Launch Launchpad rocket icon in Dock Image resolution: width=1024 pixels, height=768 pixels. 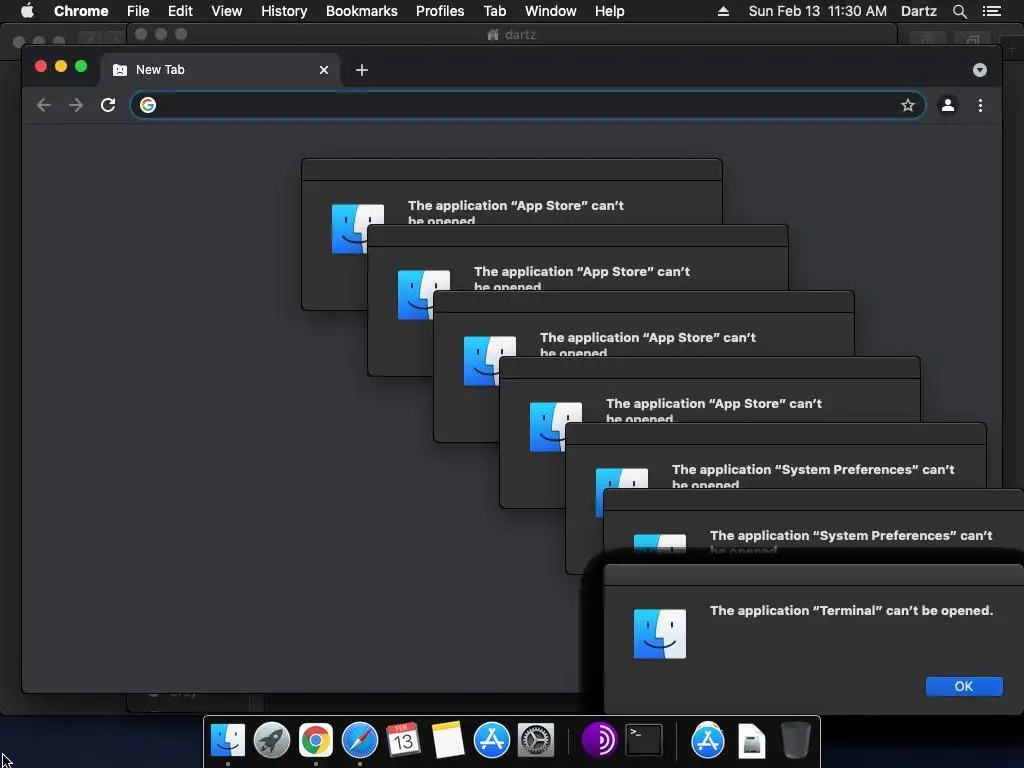272,741
